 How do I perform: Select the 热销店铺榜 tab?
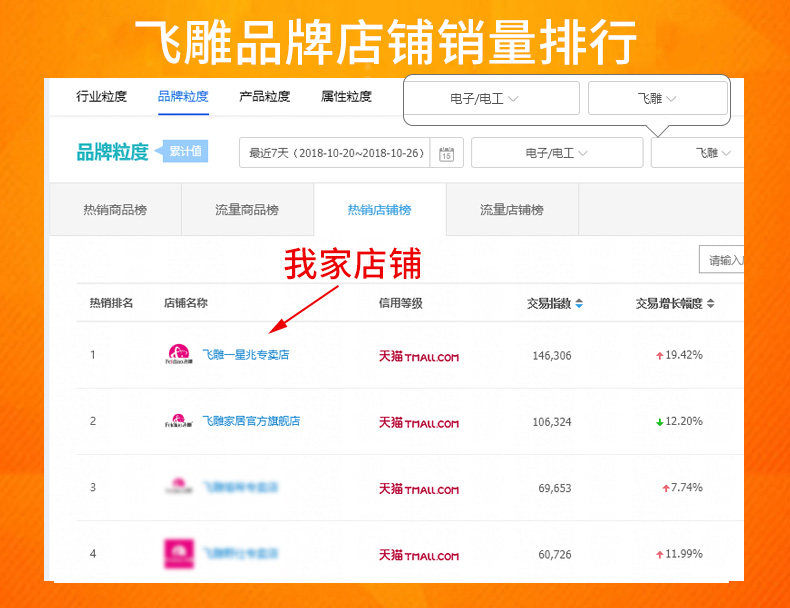(x=380, y=210)
